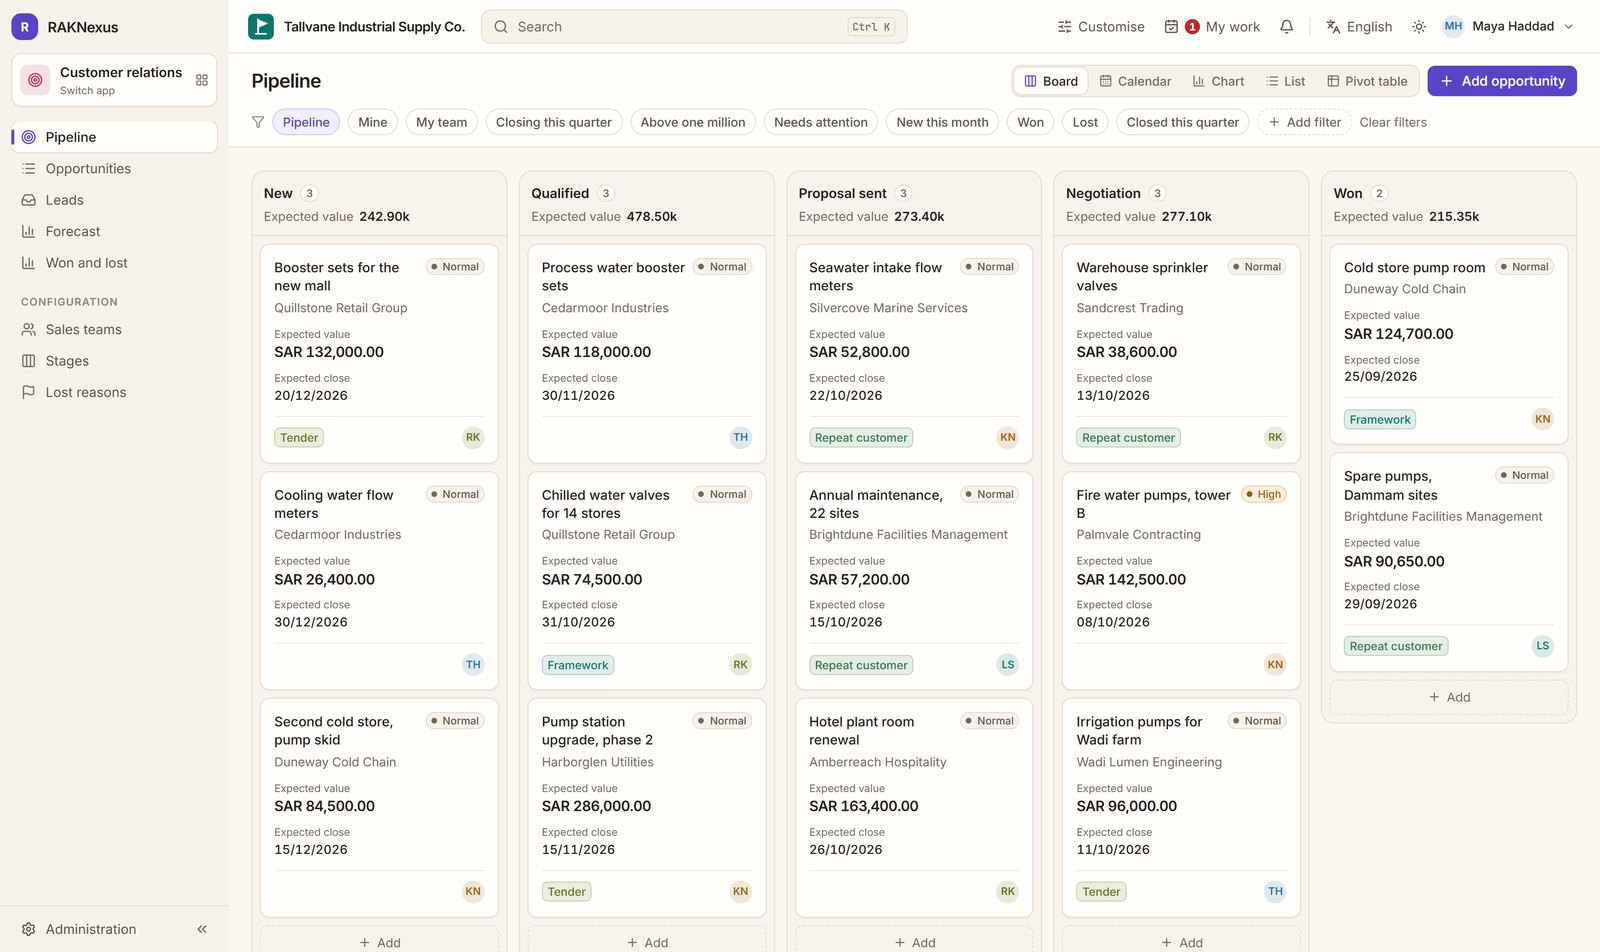Image resolution: width=1600 pixels, height=952 pixels.
Task: Open the Forecast sidebar item
Action: (114, 232)
